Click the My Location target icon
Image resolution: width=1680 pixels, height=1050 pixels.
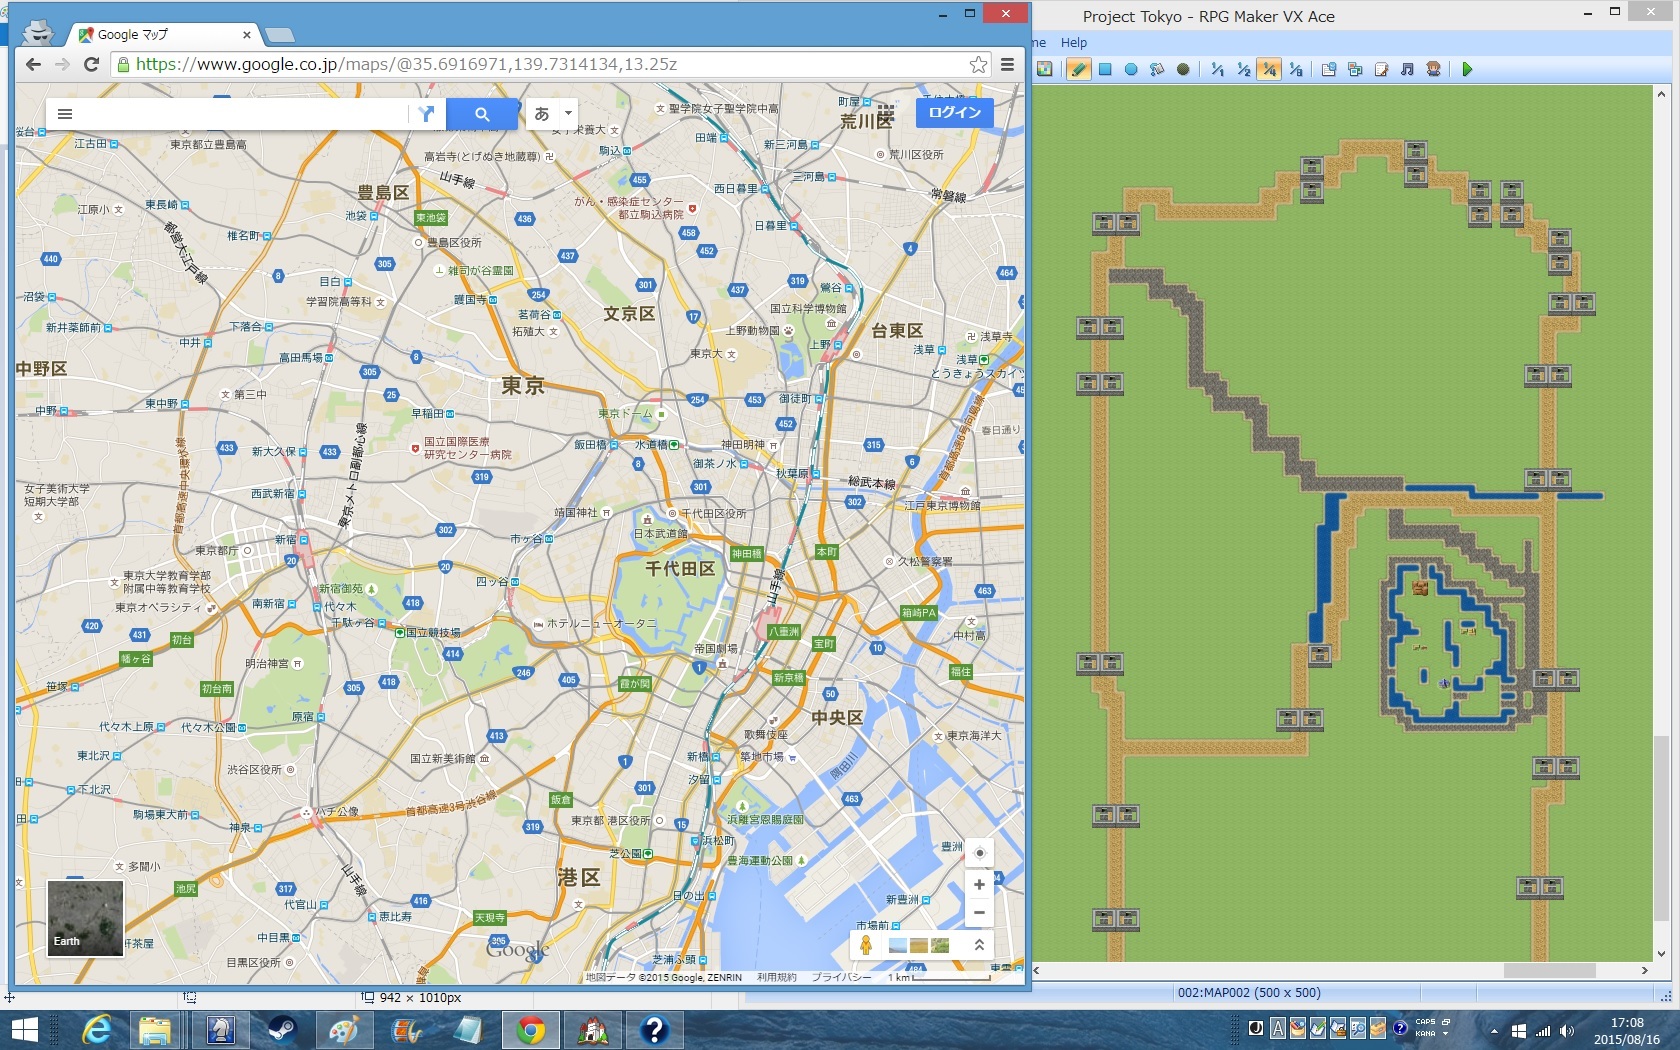[x=979, y=853]
